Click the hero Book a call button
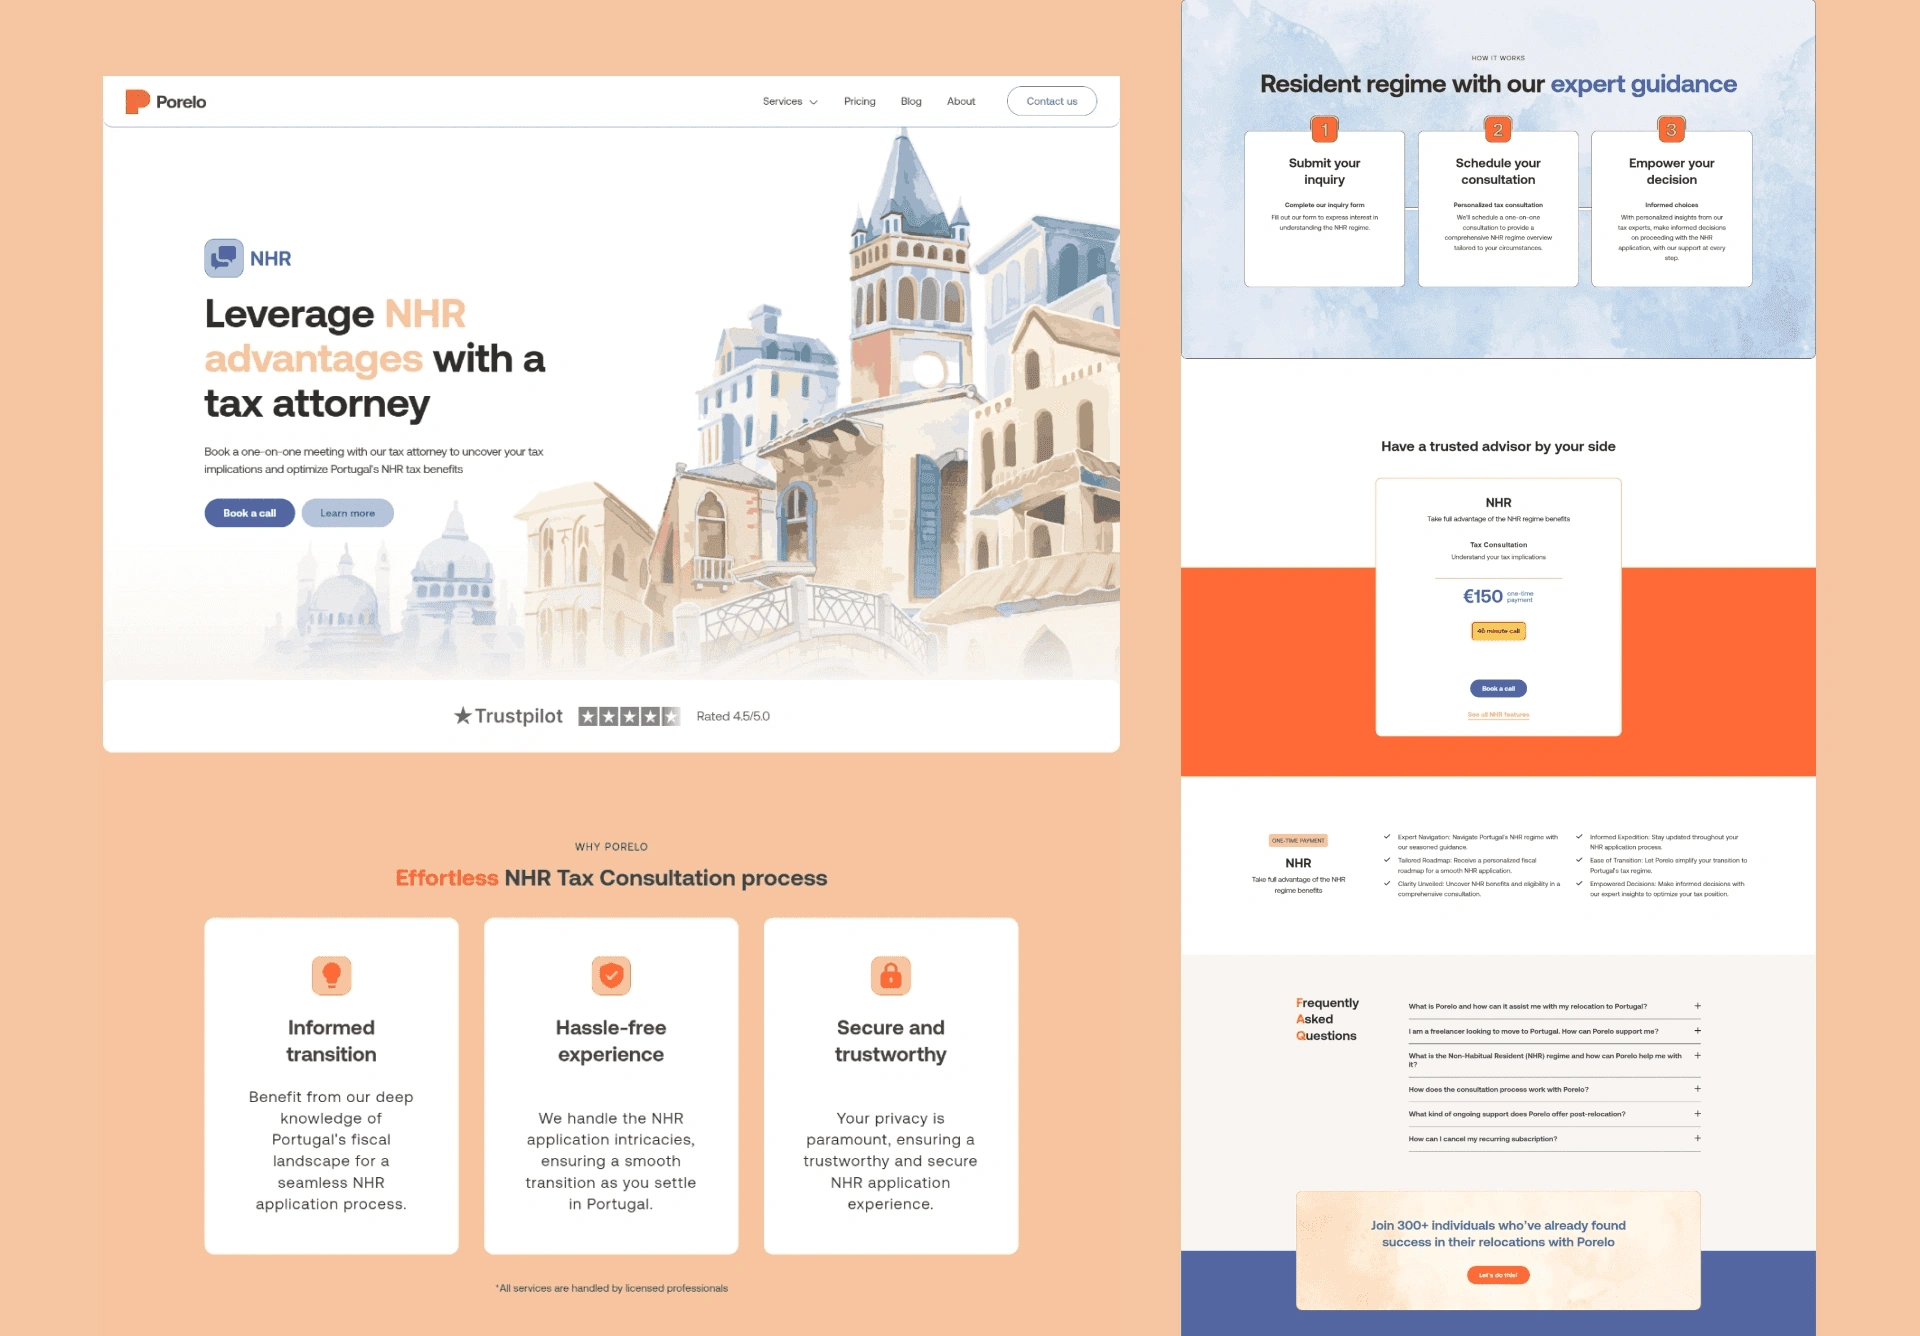 (x=249, y=513)
